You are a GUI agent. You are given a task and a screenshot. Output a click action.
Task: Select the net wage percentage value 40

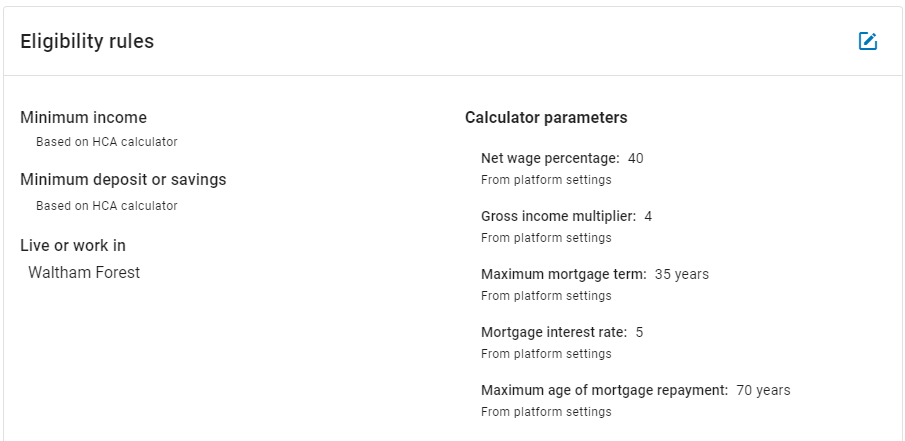point(635,158)
